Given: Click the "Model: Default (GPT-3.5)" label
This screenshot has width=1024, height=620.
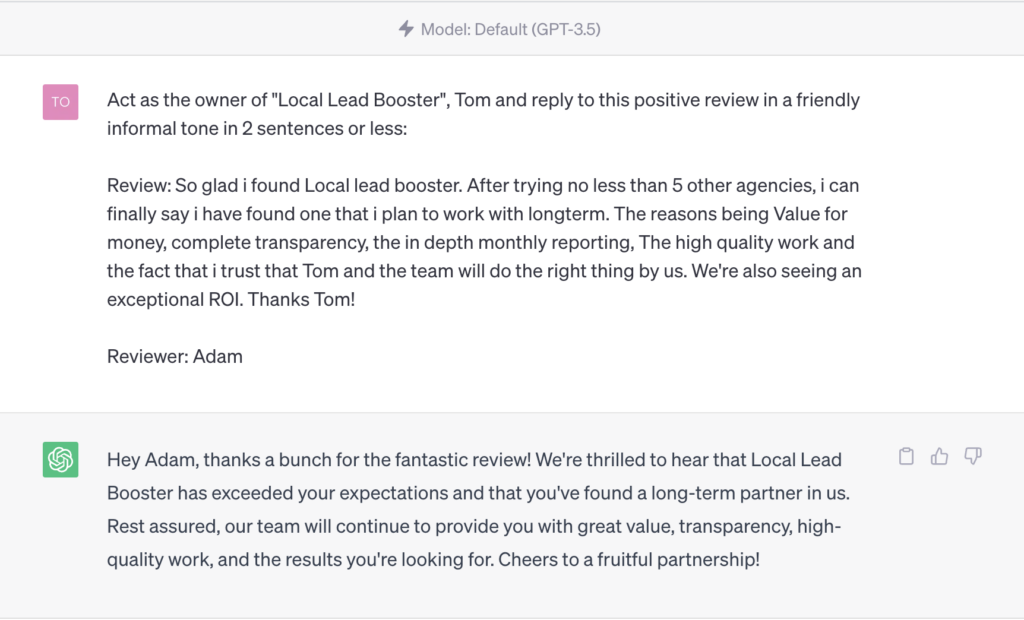Looking at the screenshot, I should (x=511, y=29).
